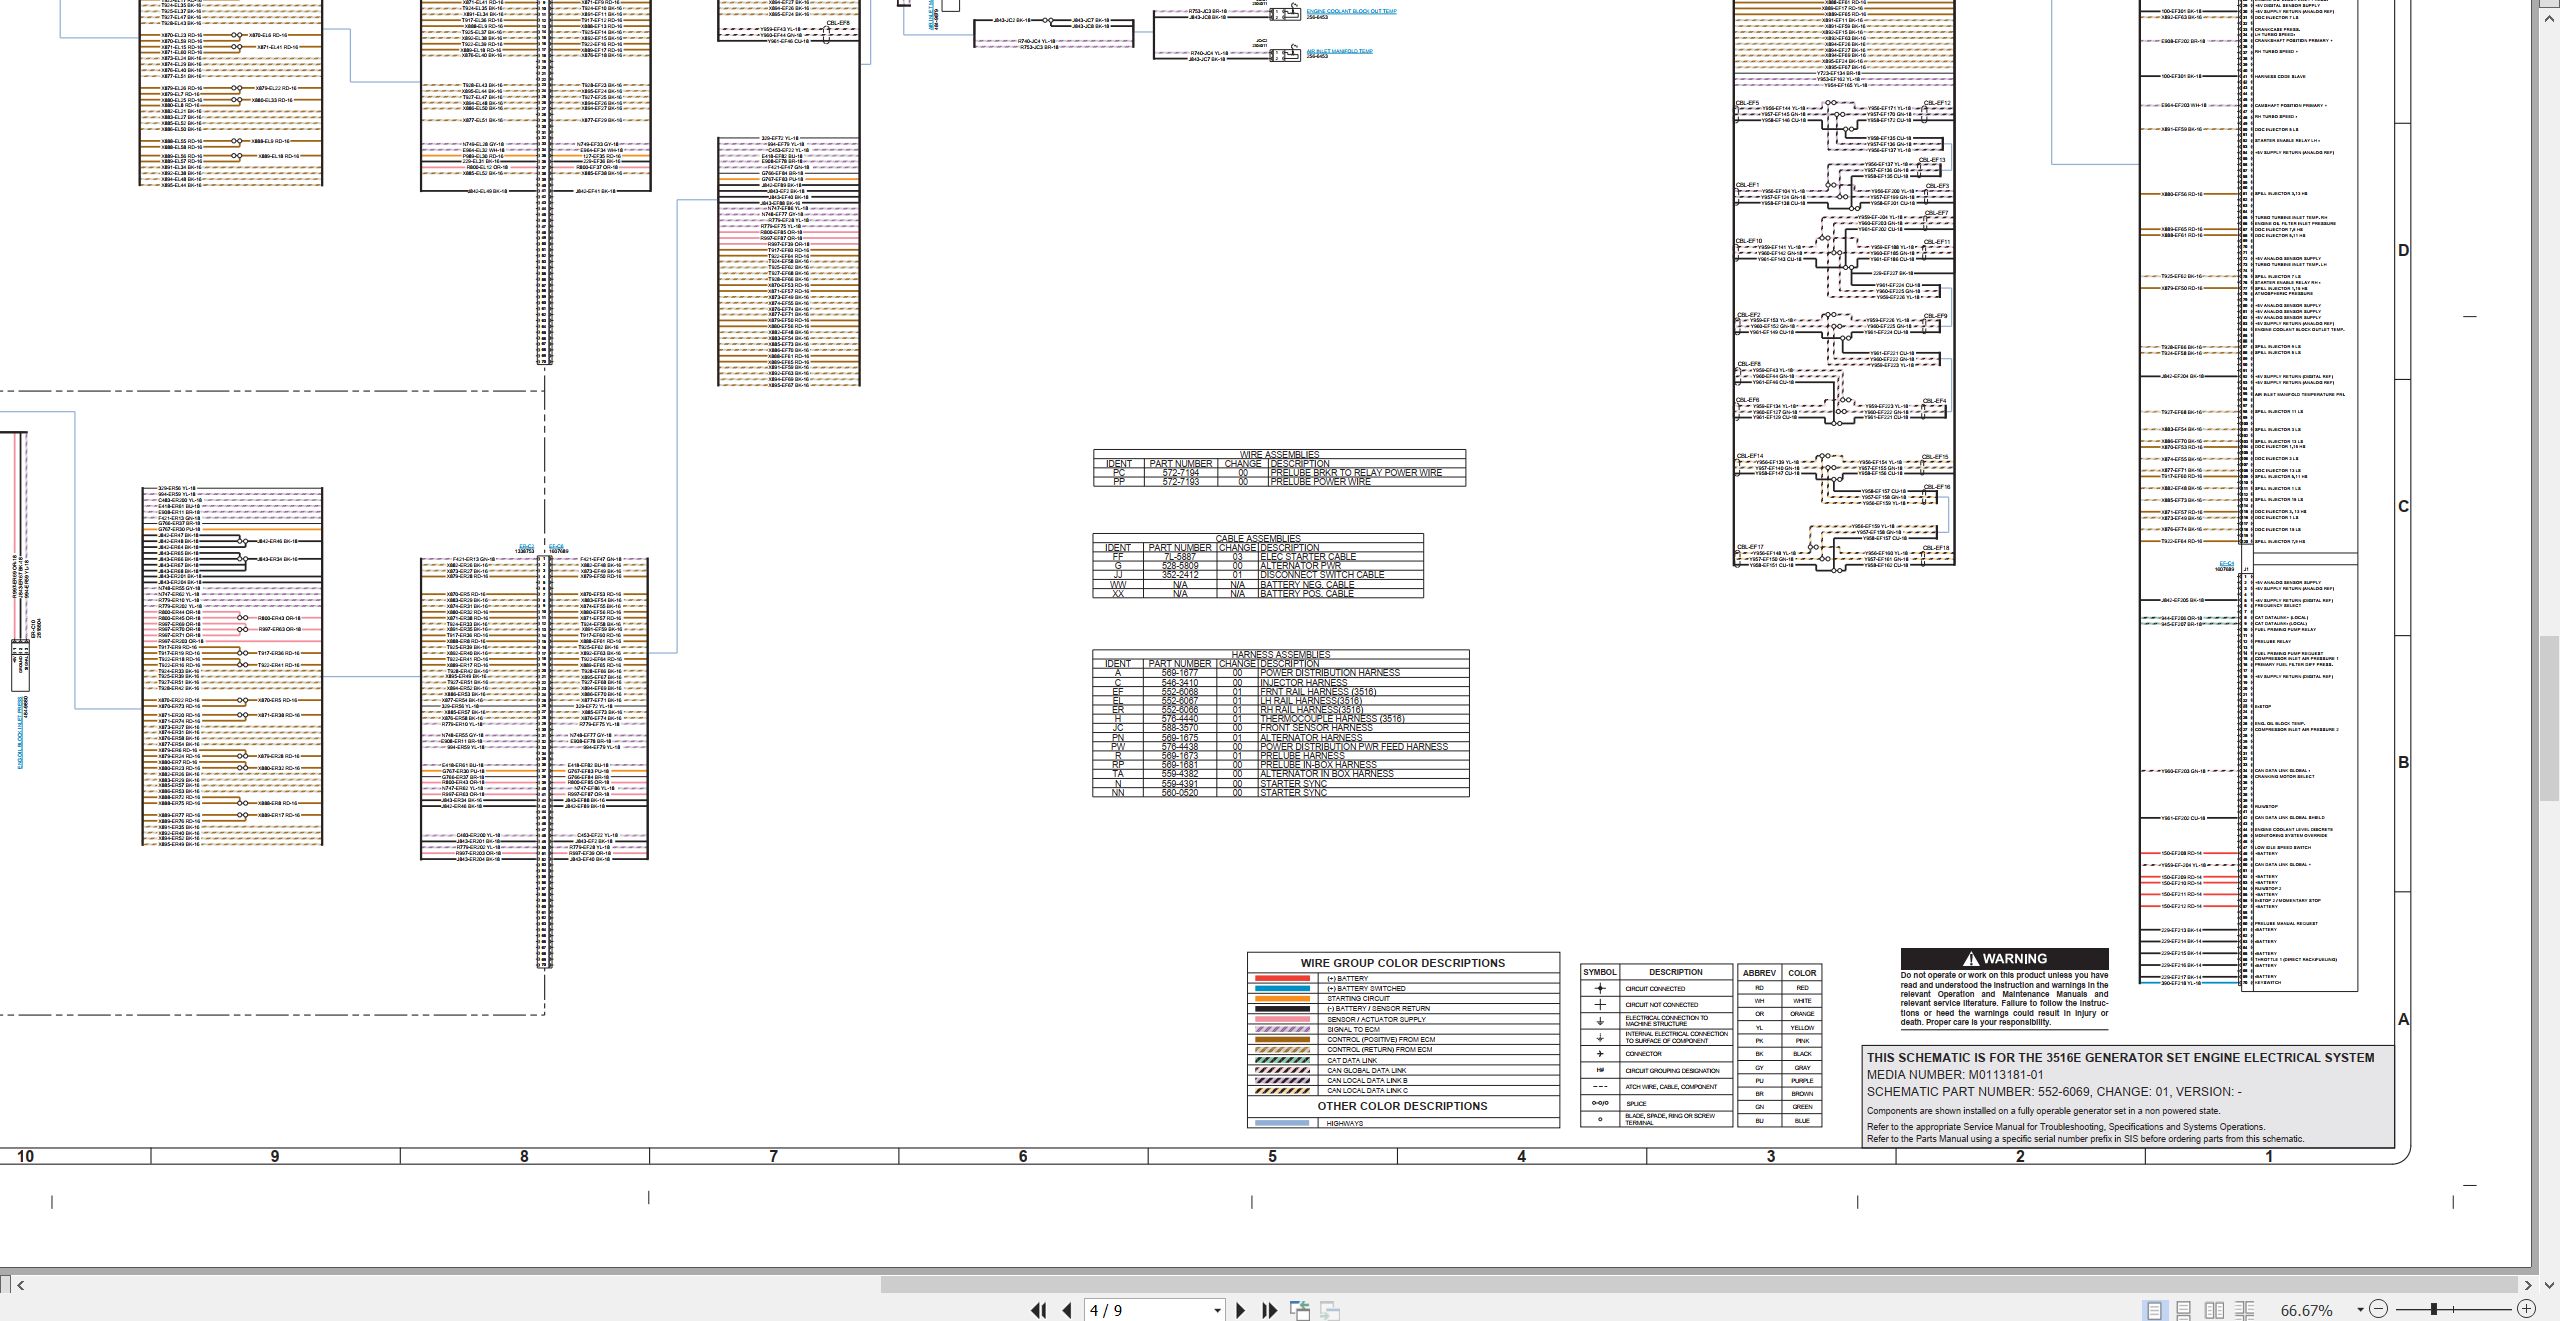Screen dimensions: 2560x1321
Task: Click the PURPLE color abbreviation row
Action: (x=1780, y=1081)
